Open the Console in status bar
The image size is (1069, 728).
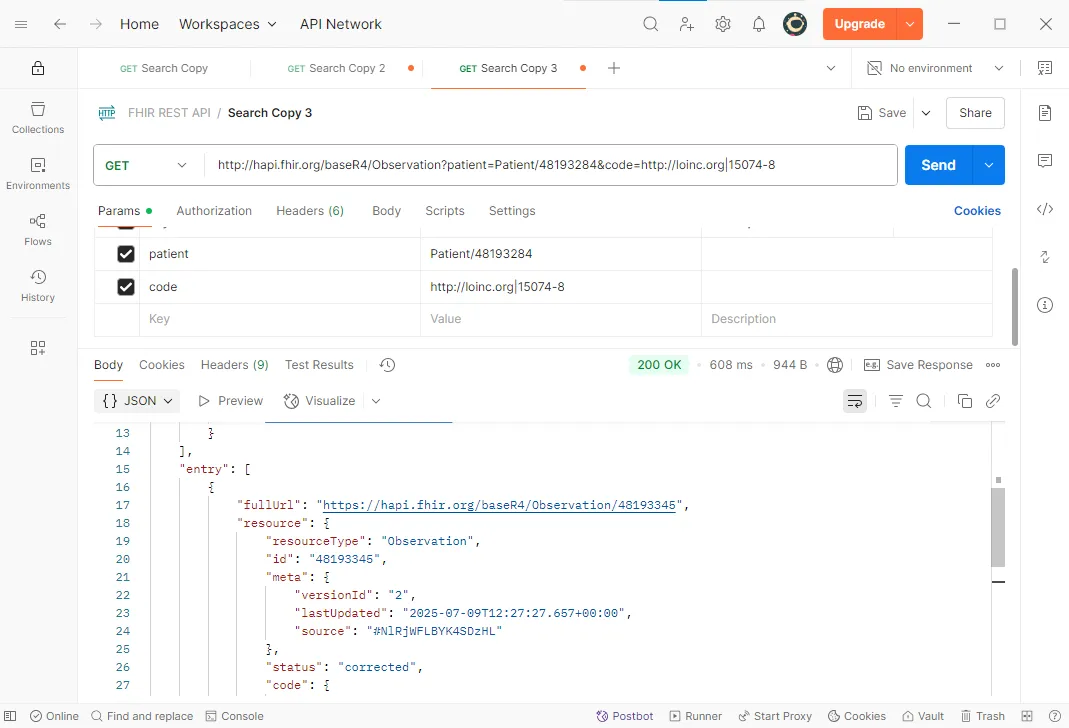(x=235, y=716)
